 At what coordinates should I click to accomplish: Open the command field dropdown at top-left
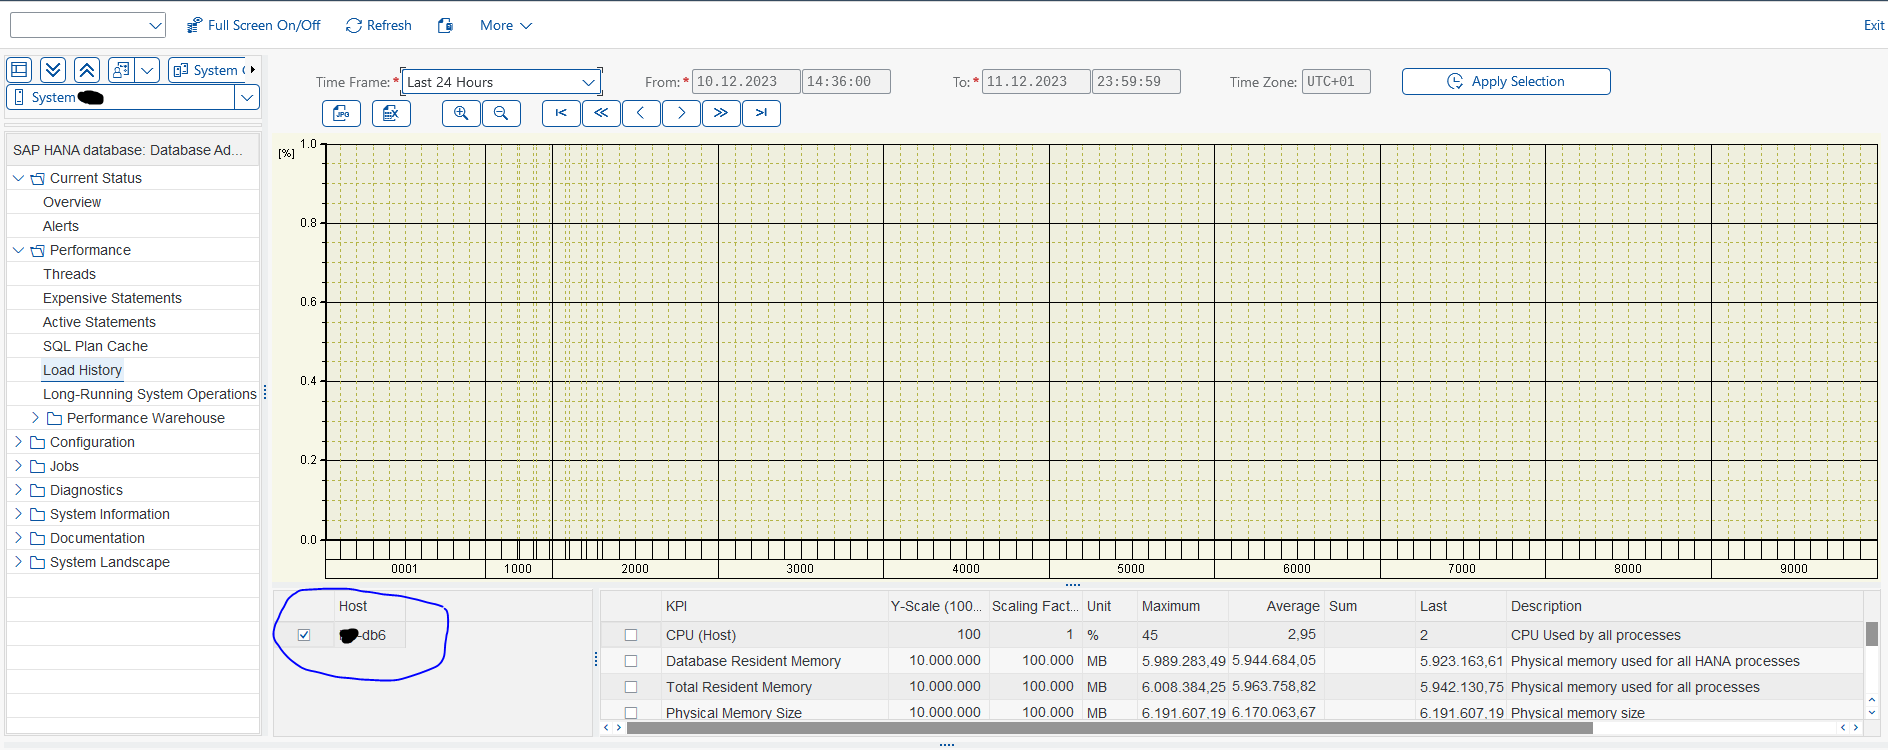(x=155, y=25)
